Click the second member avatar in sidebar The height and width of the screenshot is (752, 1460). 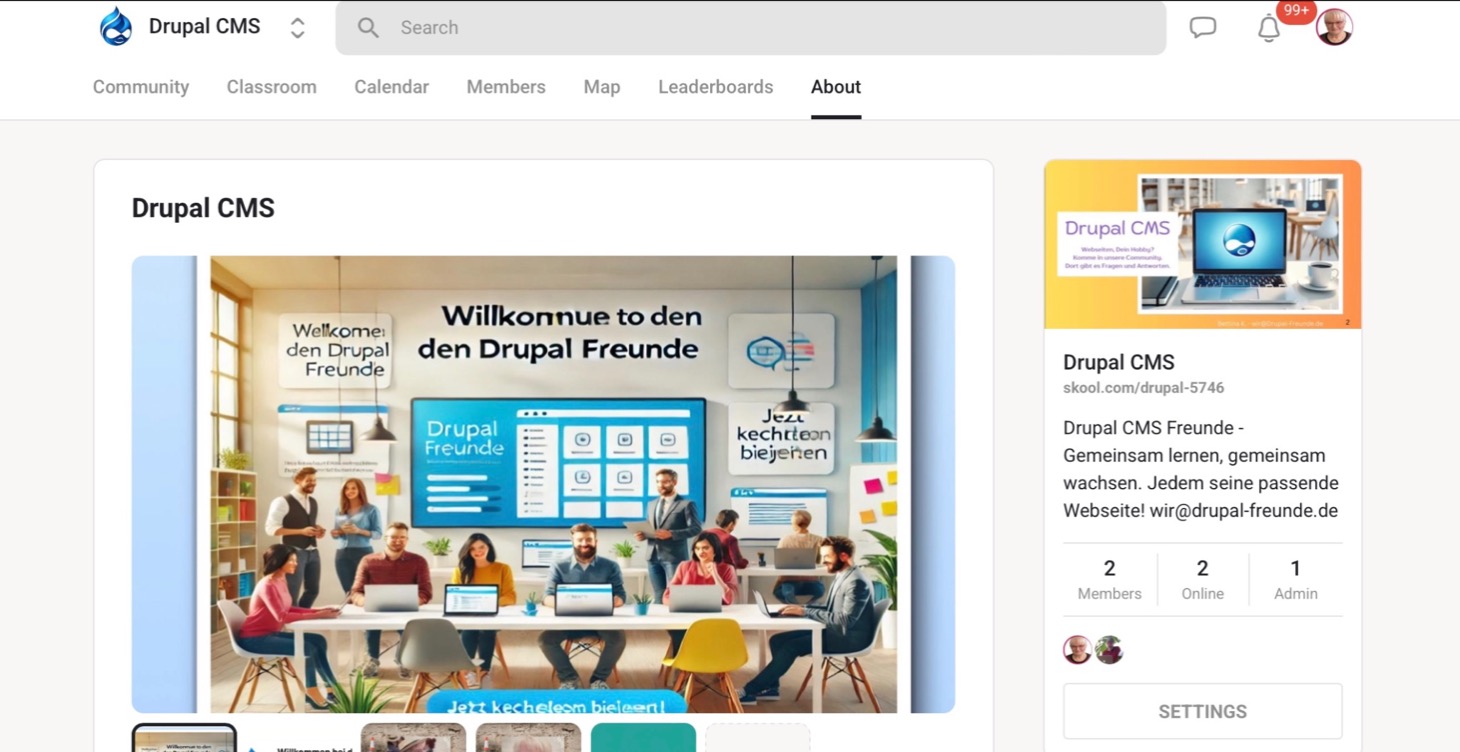[x=1109, y=650]
